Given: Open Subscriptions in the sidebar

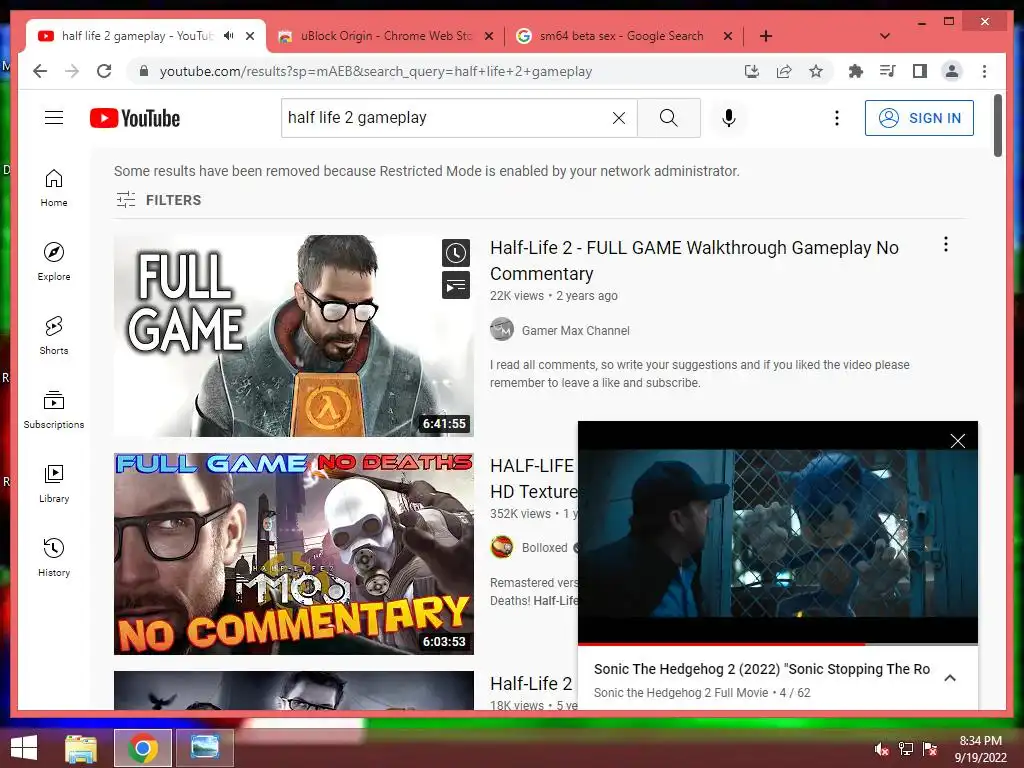Looking at the screenshot, I should click(54, 409).
